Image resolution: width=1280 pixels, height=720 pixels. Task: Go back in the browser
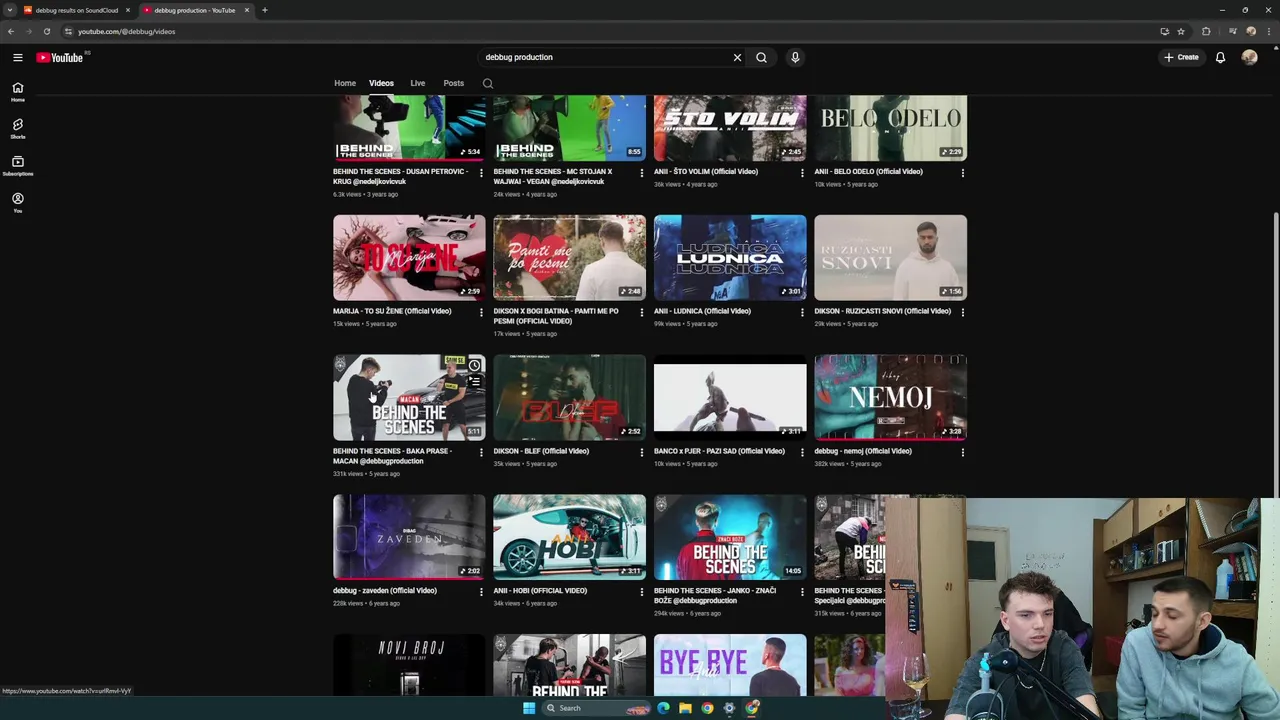(x=11, y=31)
